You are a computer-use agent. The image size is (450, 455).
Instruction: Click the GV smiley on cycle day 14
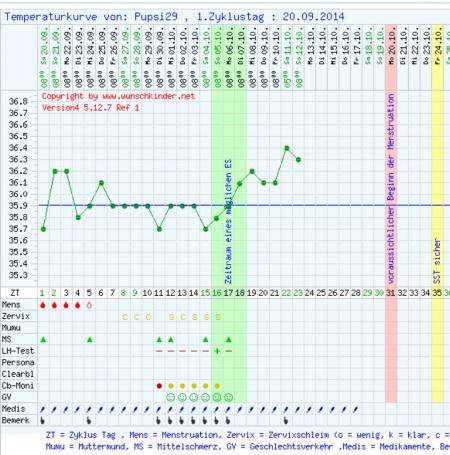tap(194, 397)
